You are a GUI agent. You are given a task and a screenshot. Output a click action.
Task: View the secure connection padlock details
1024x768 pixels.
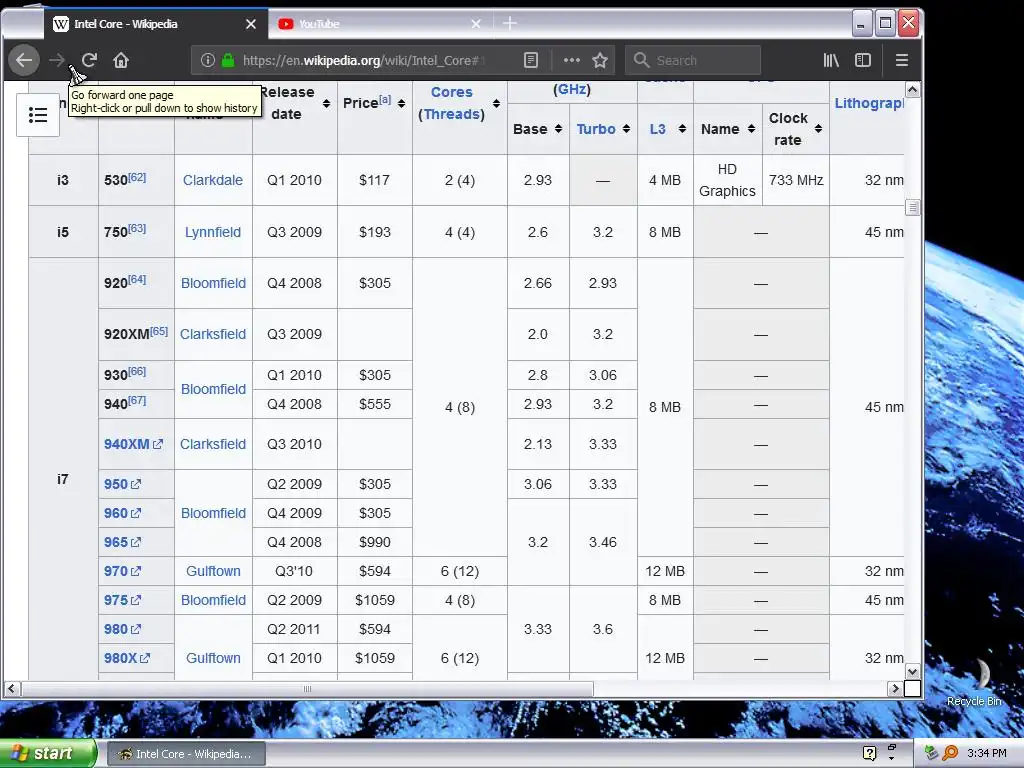228,60
